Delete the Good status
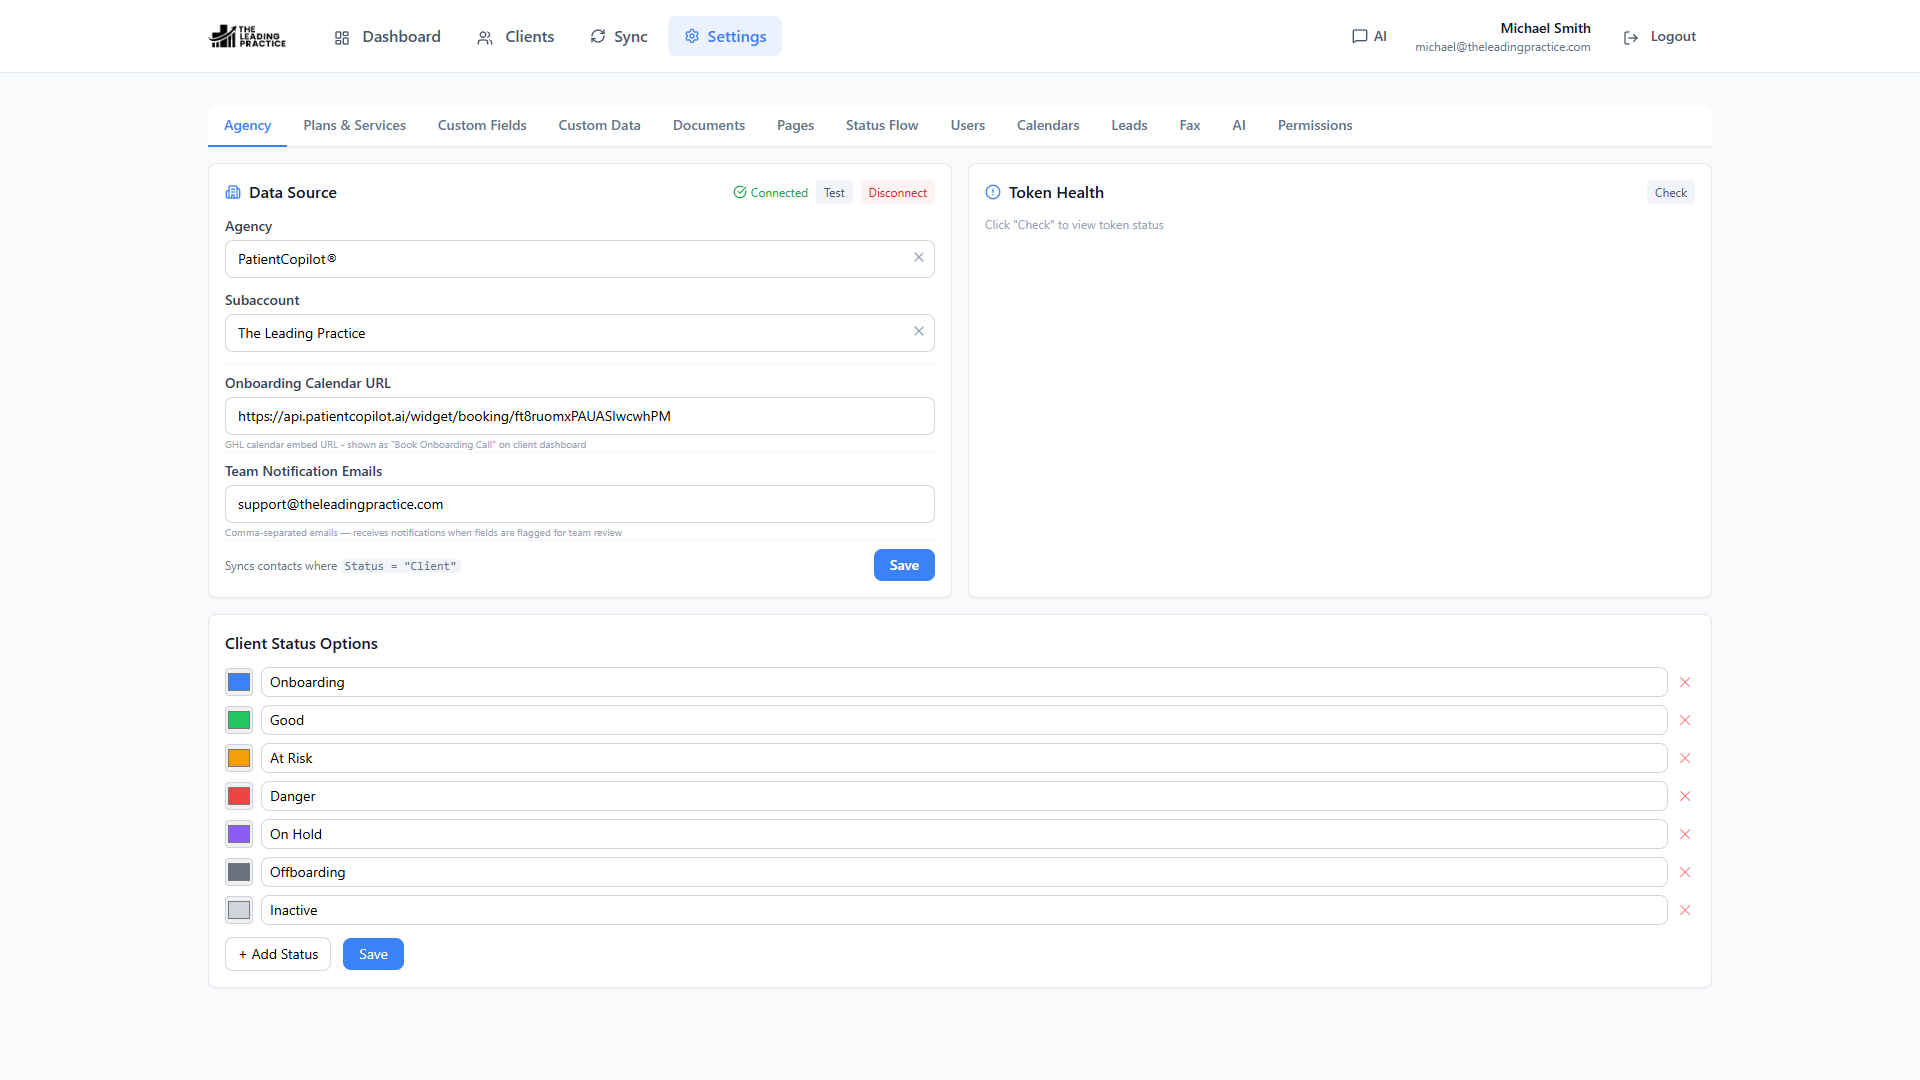Image resolution: width=1920 pixels, height=1080 pixels. coord(1685,720)
